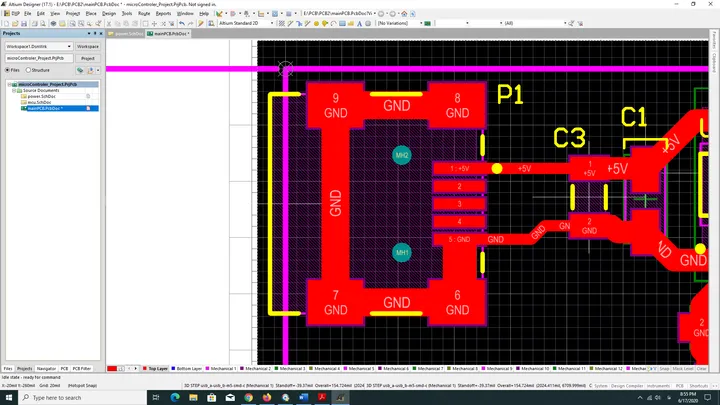720x405 pixels.
Task: Open Microsoft Edge from the taskbar
Action: point(175,398)
